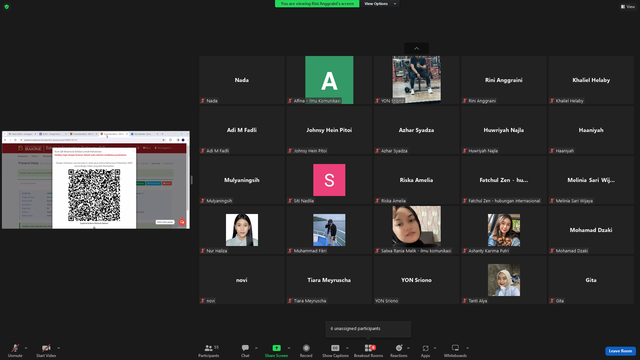Select Tanti Alya's photo tile
This screenshot has height=360, width=640.
point(504,280)
